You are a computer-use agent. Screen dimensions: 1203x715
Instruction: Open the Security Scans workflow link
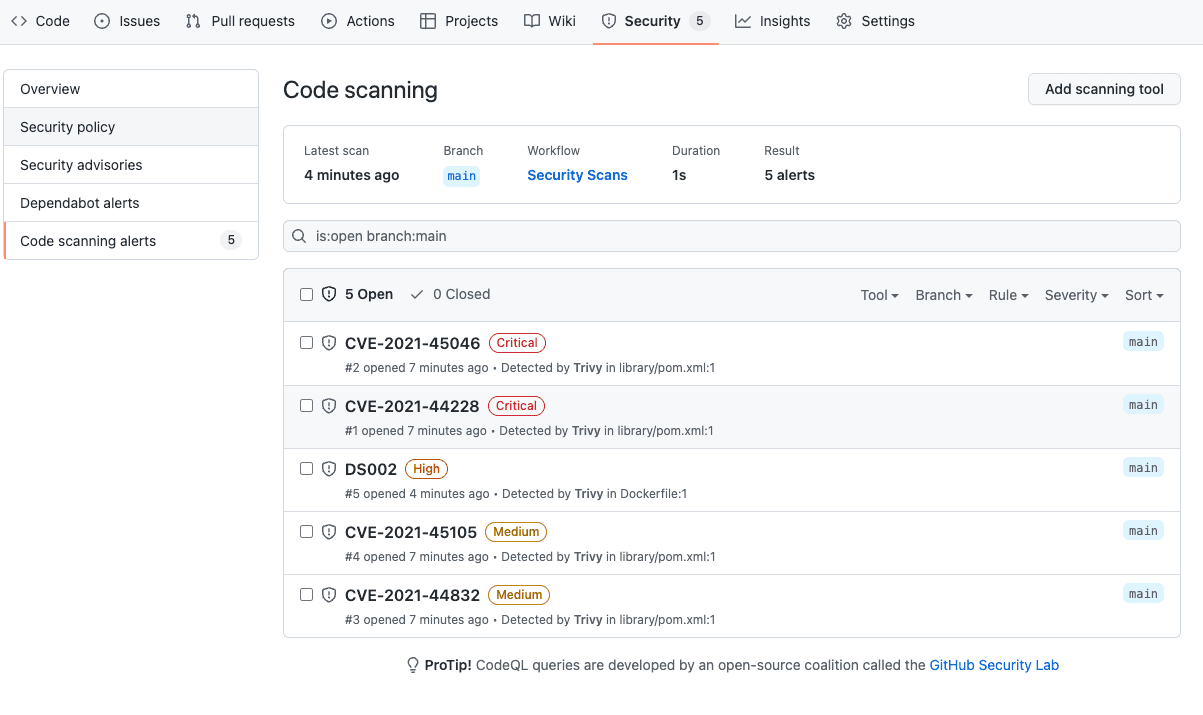click(577, 175)
